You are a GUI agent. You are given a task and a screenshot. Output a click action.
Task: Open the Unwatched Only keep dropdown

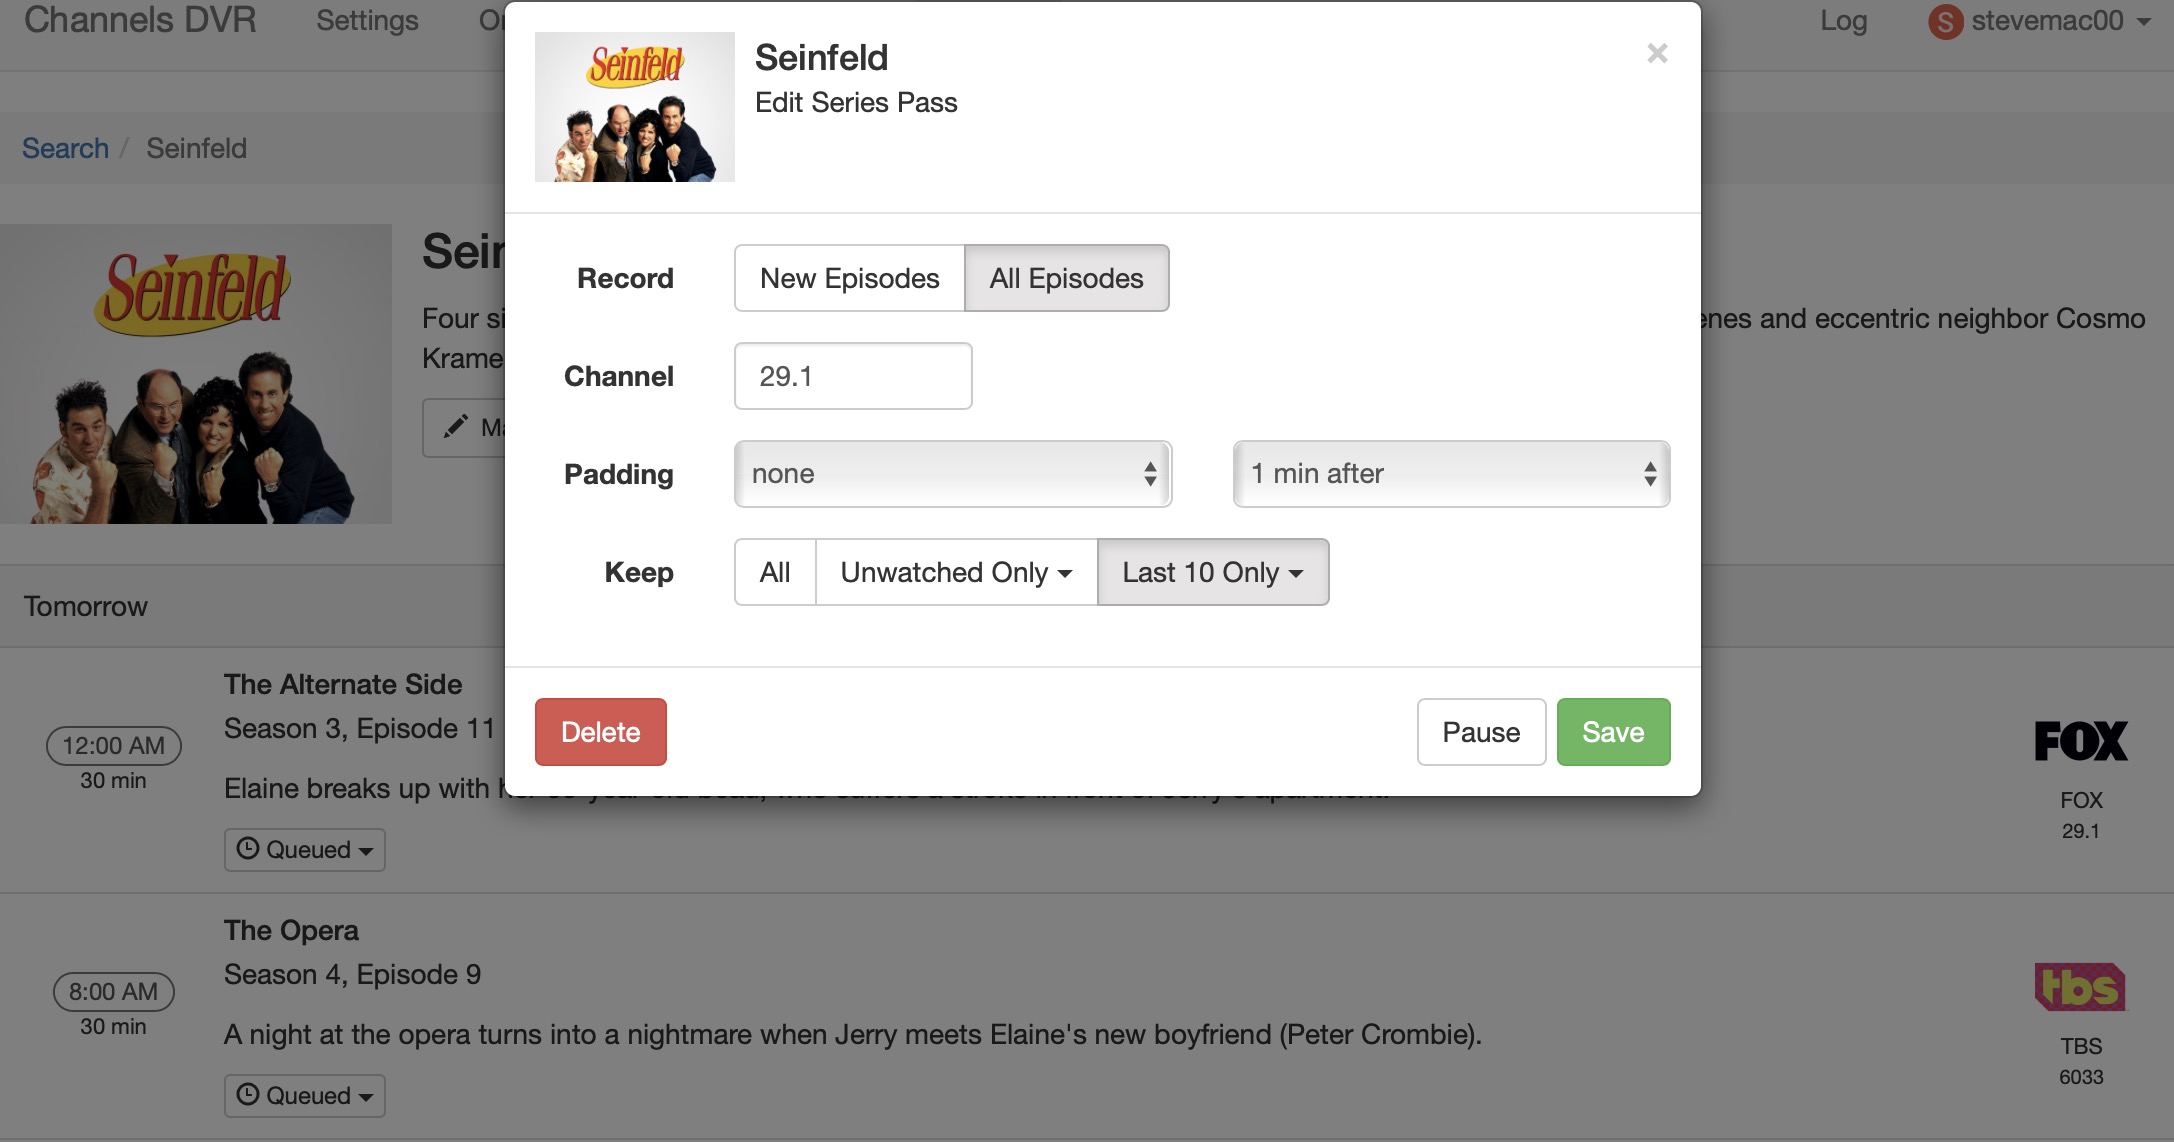pos(956,572)
